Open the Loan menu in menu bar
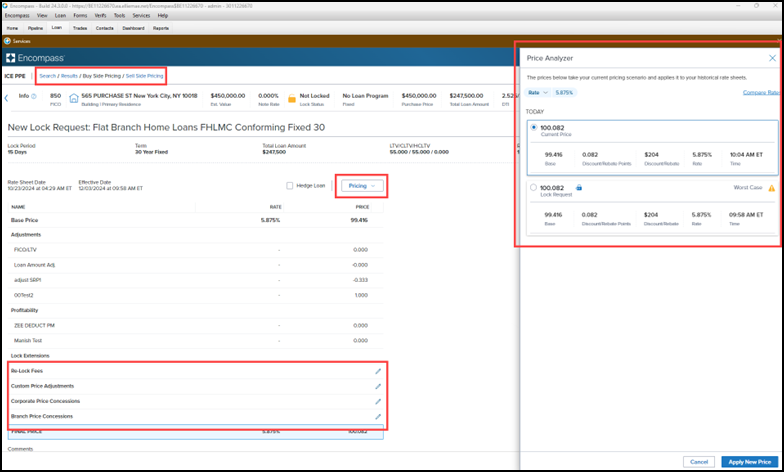This screenshot has height=472, width=784. [60, 16]
